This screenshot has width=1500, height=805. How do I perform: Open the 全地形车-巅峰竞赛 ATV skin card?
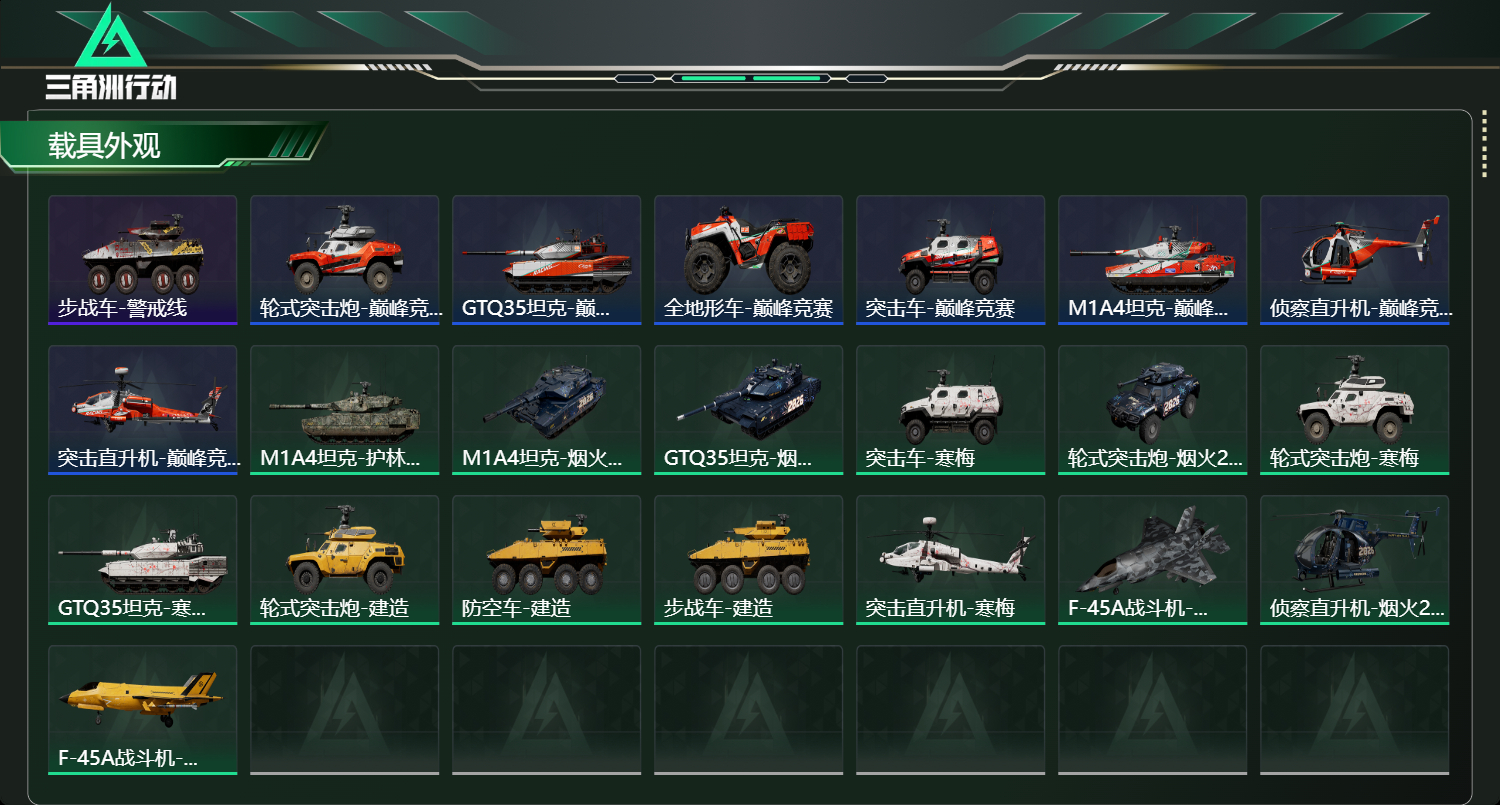(749, 260)
